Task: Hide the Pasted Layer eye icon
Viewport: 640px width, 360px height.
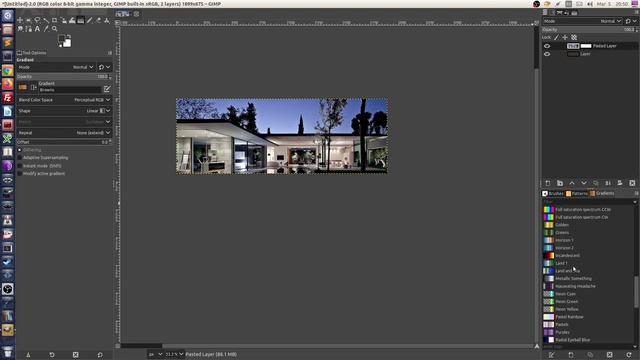Action: click(547, 46)
